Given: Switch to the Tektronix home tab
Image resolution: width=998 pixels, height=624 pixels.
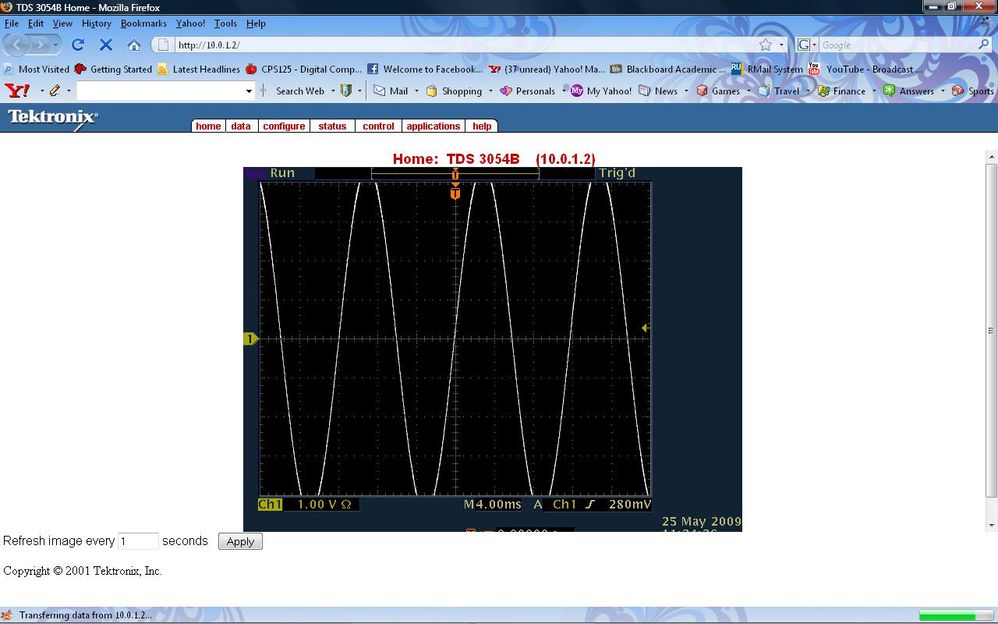Looking at the screenshot, I should tap(208, 126).
